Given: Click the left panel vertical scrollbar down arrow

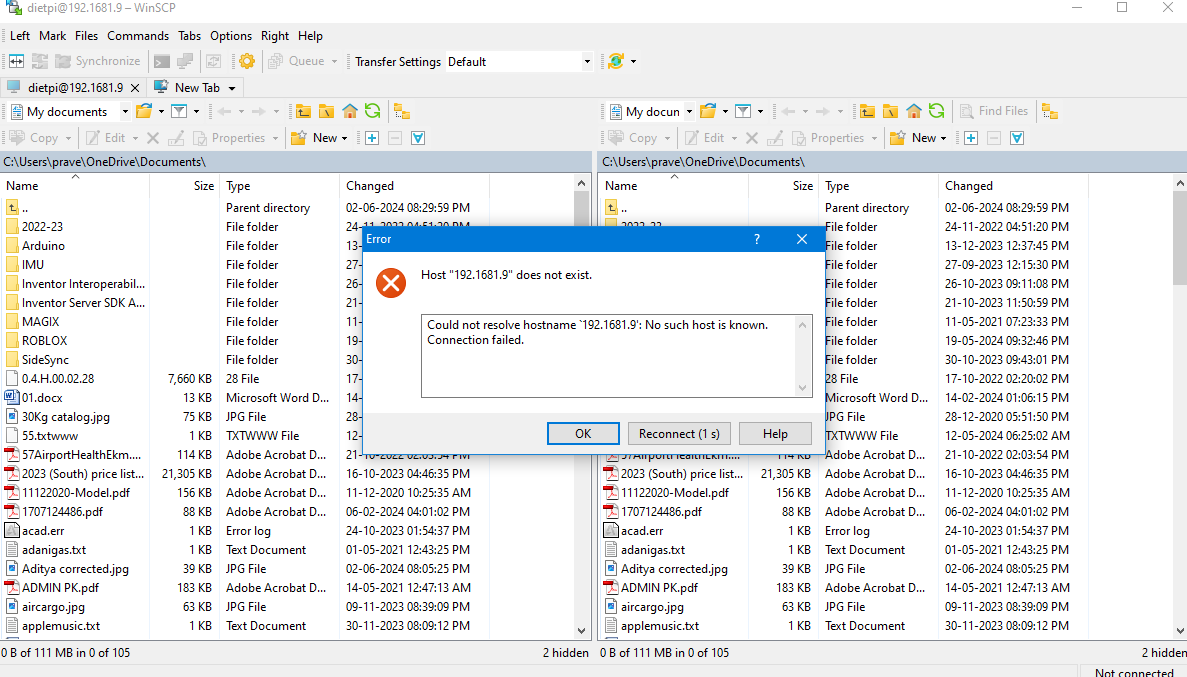Looking at the screenshot, I should 581,630.
